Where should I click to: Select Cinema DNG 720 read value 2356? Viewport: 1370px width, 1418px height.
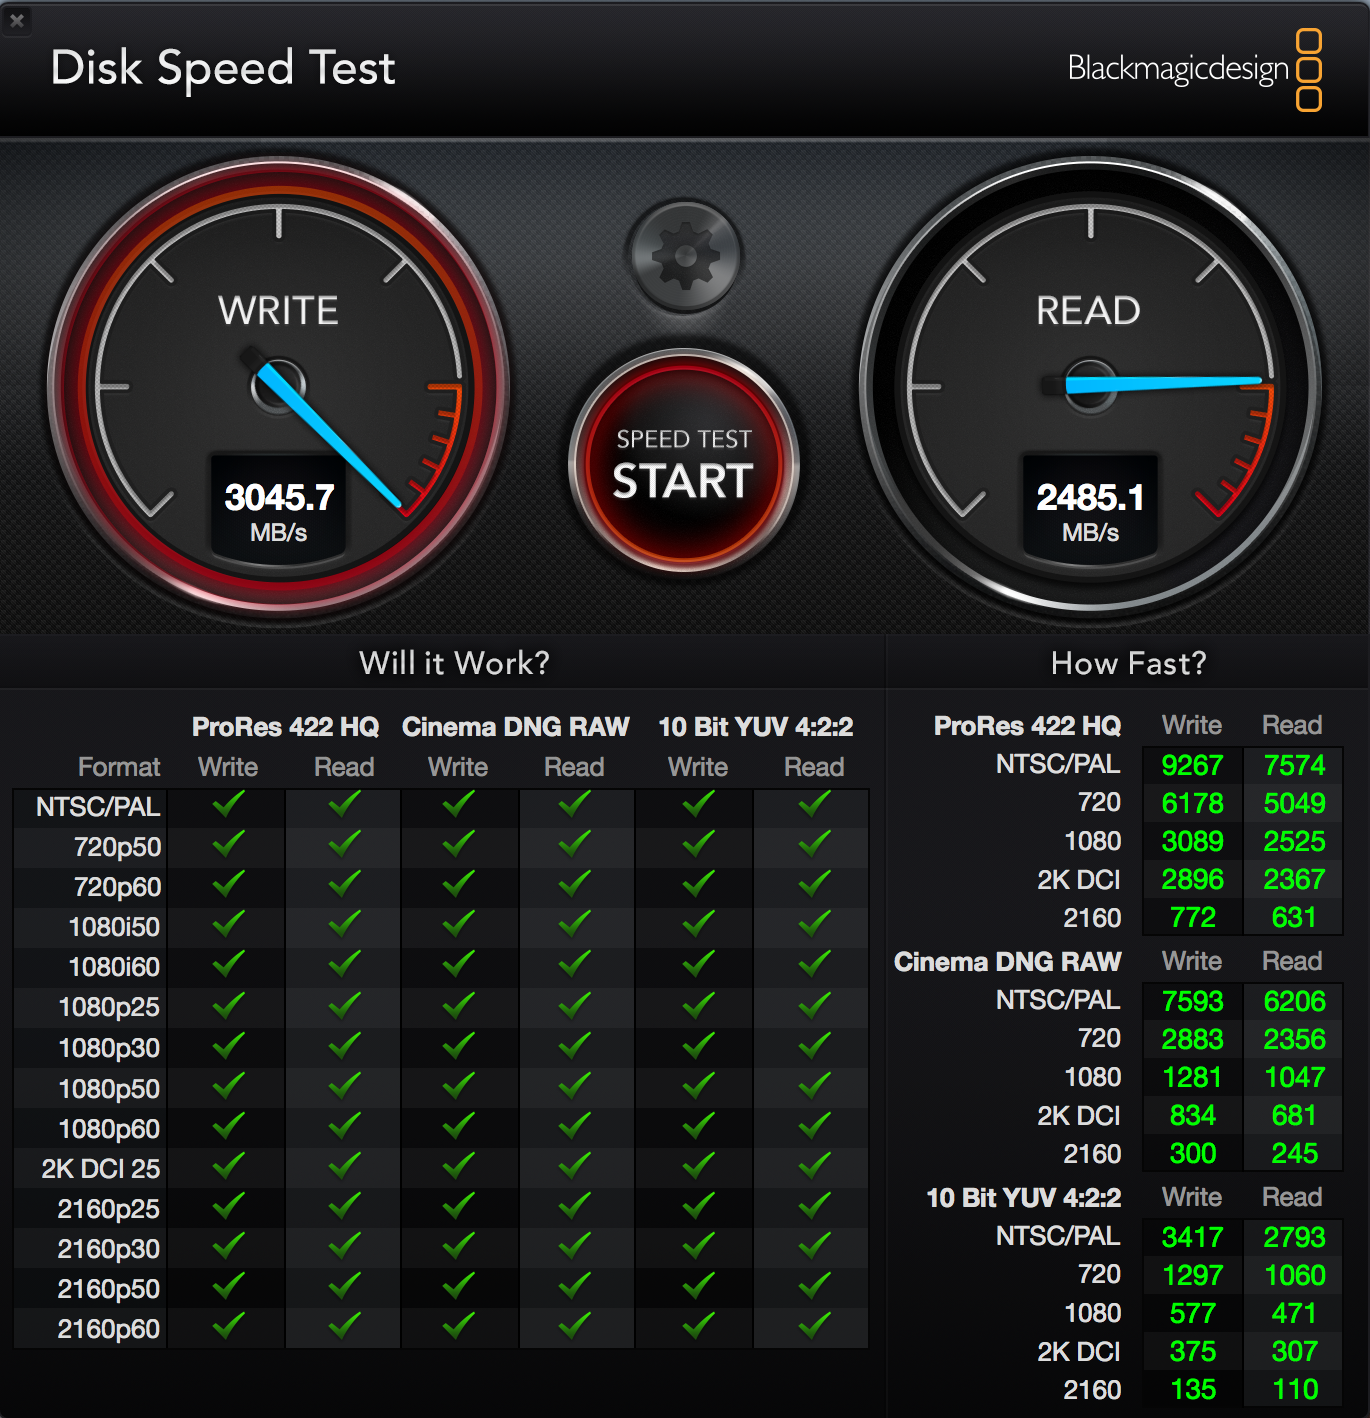[x=1294, y=1039]
